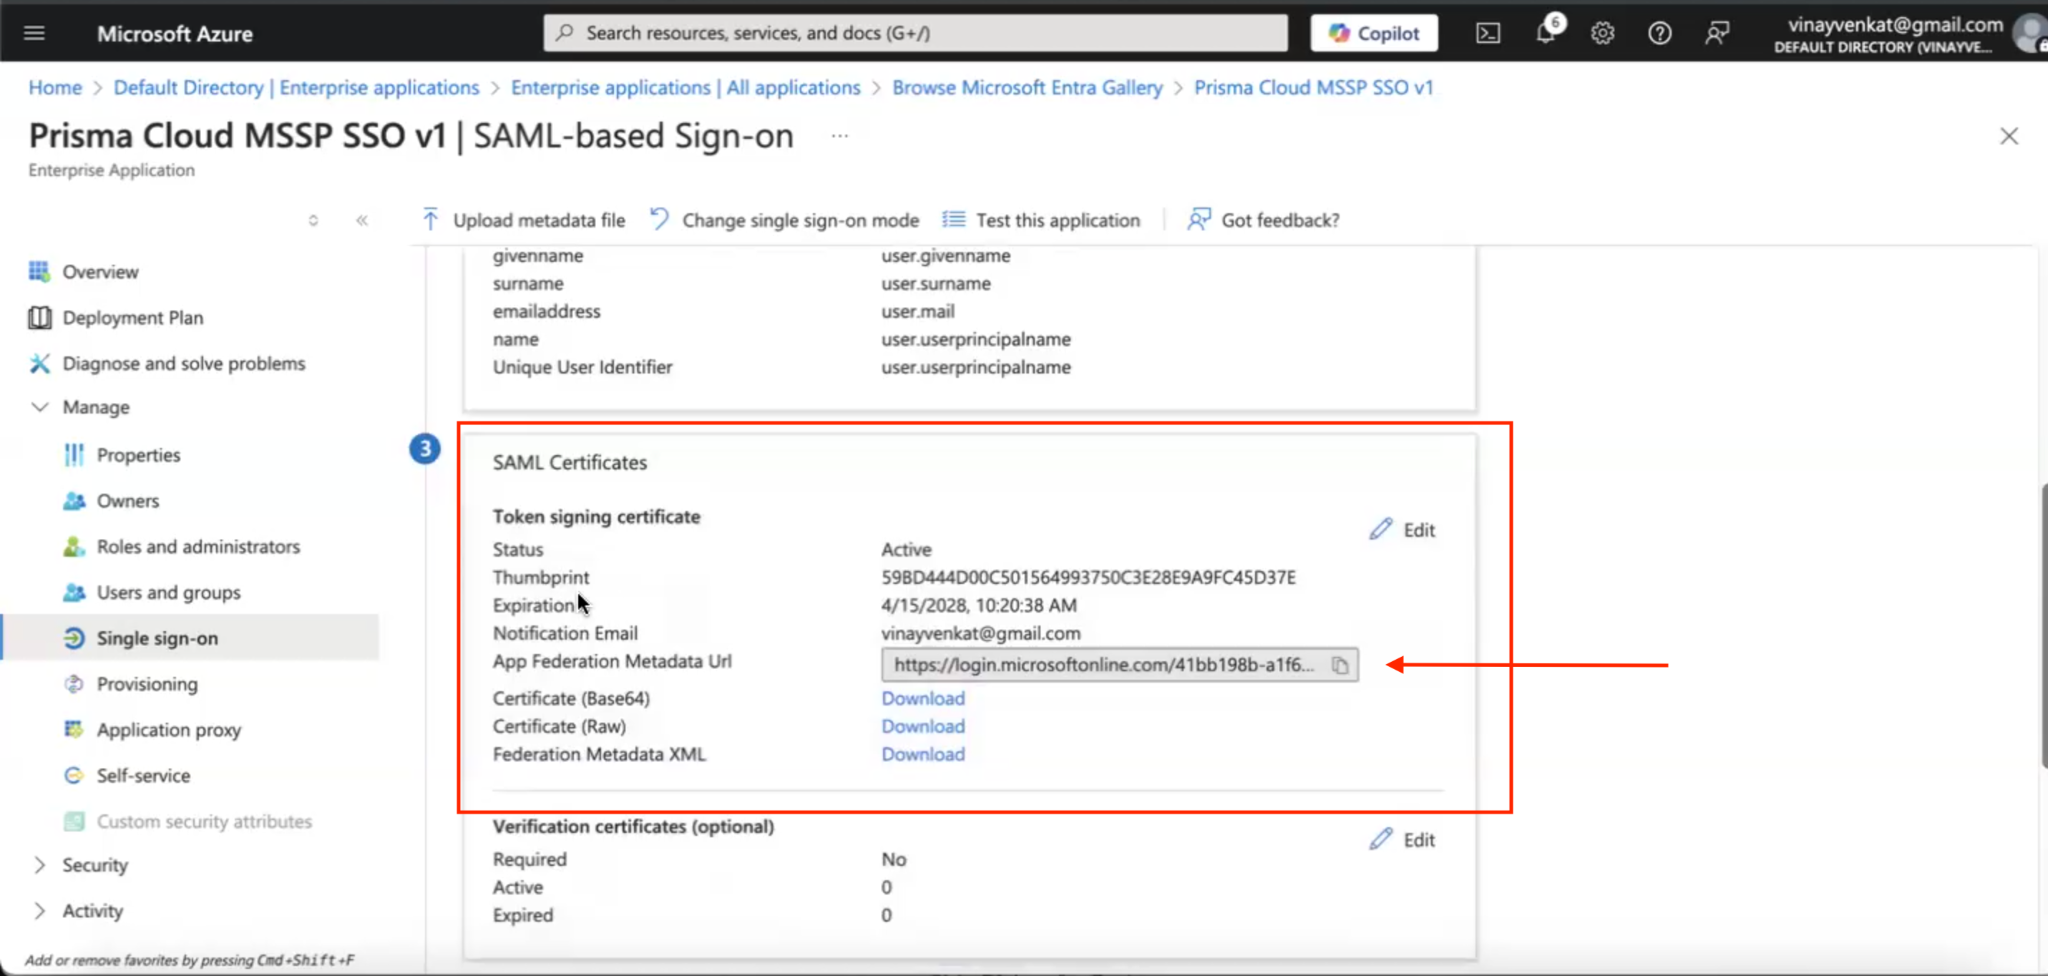
Task: Click the search resources input field
Action: pyautogui.click(x=916, y=33)
